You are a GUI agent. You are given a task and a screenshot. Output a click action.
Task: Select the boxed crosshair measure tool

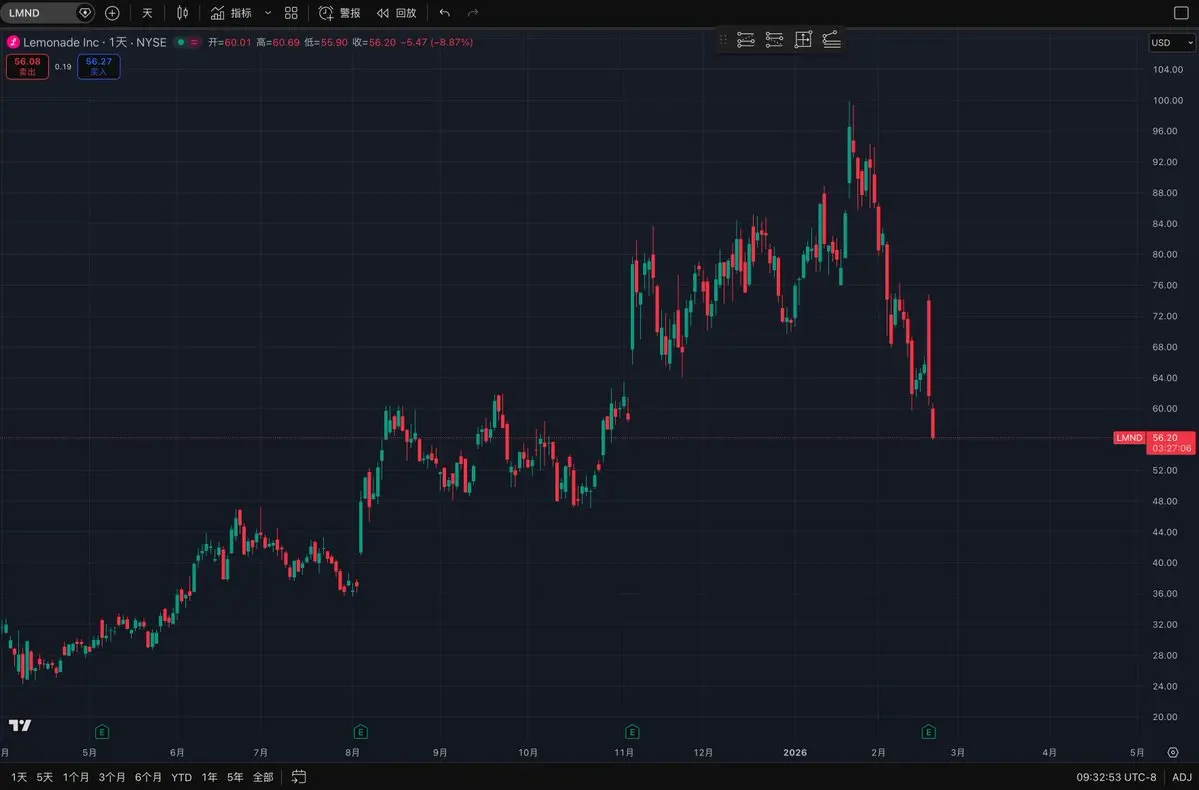pyautogui.click(x=803, y=40)
